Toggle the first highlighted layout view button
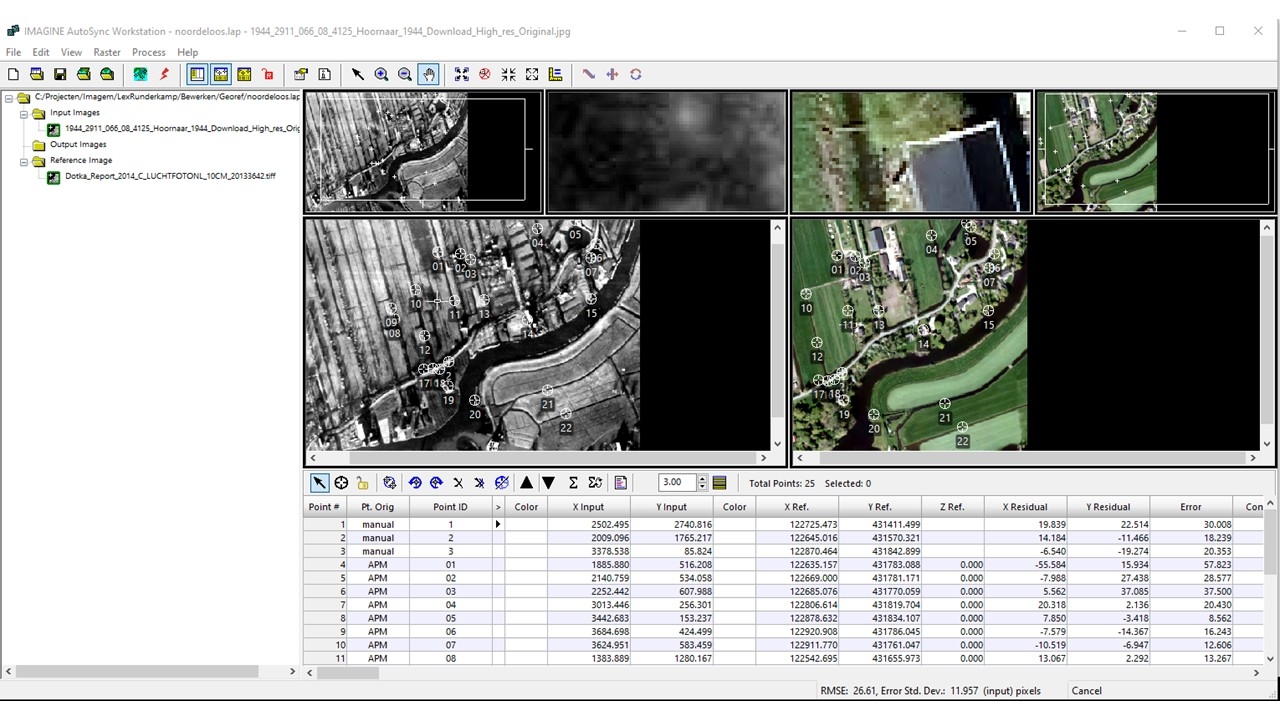Viewport: 1280px width, 720px height. pos(197,74)
